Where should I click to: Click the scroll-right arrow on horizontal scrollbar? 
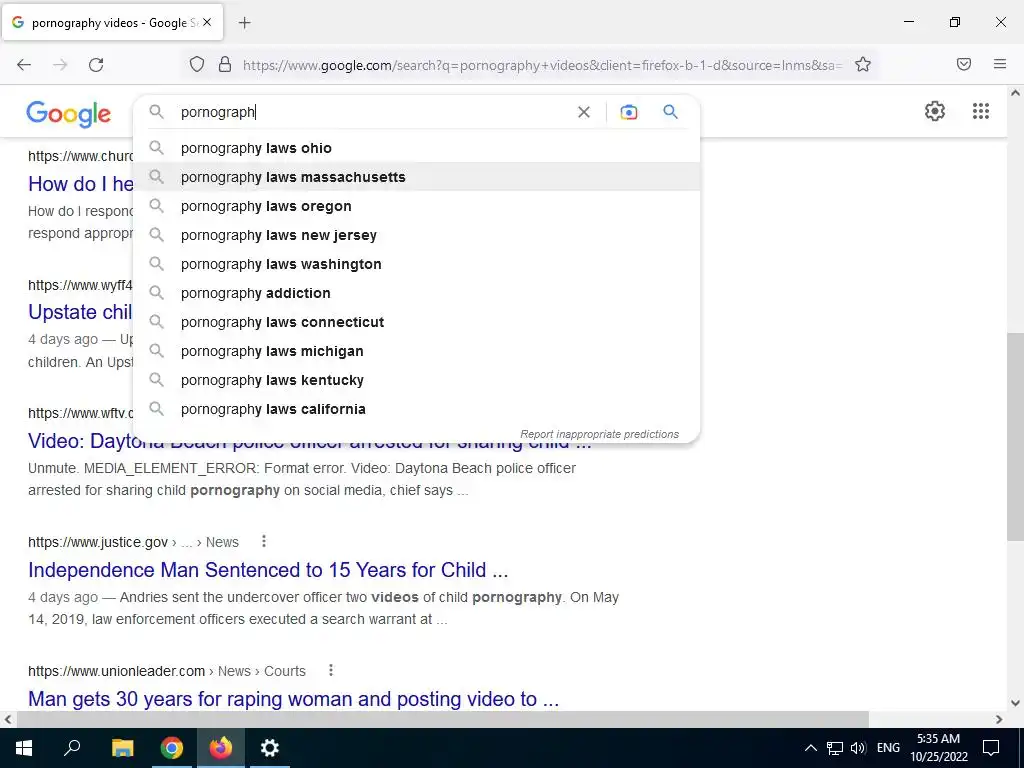point(999,719)
